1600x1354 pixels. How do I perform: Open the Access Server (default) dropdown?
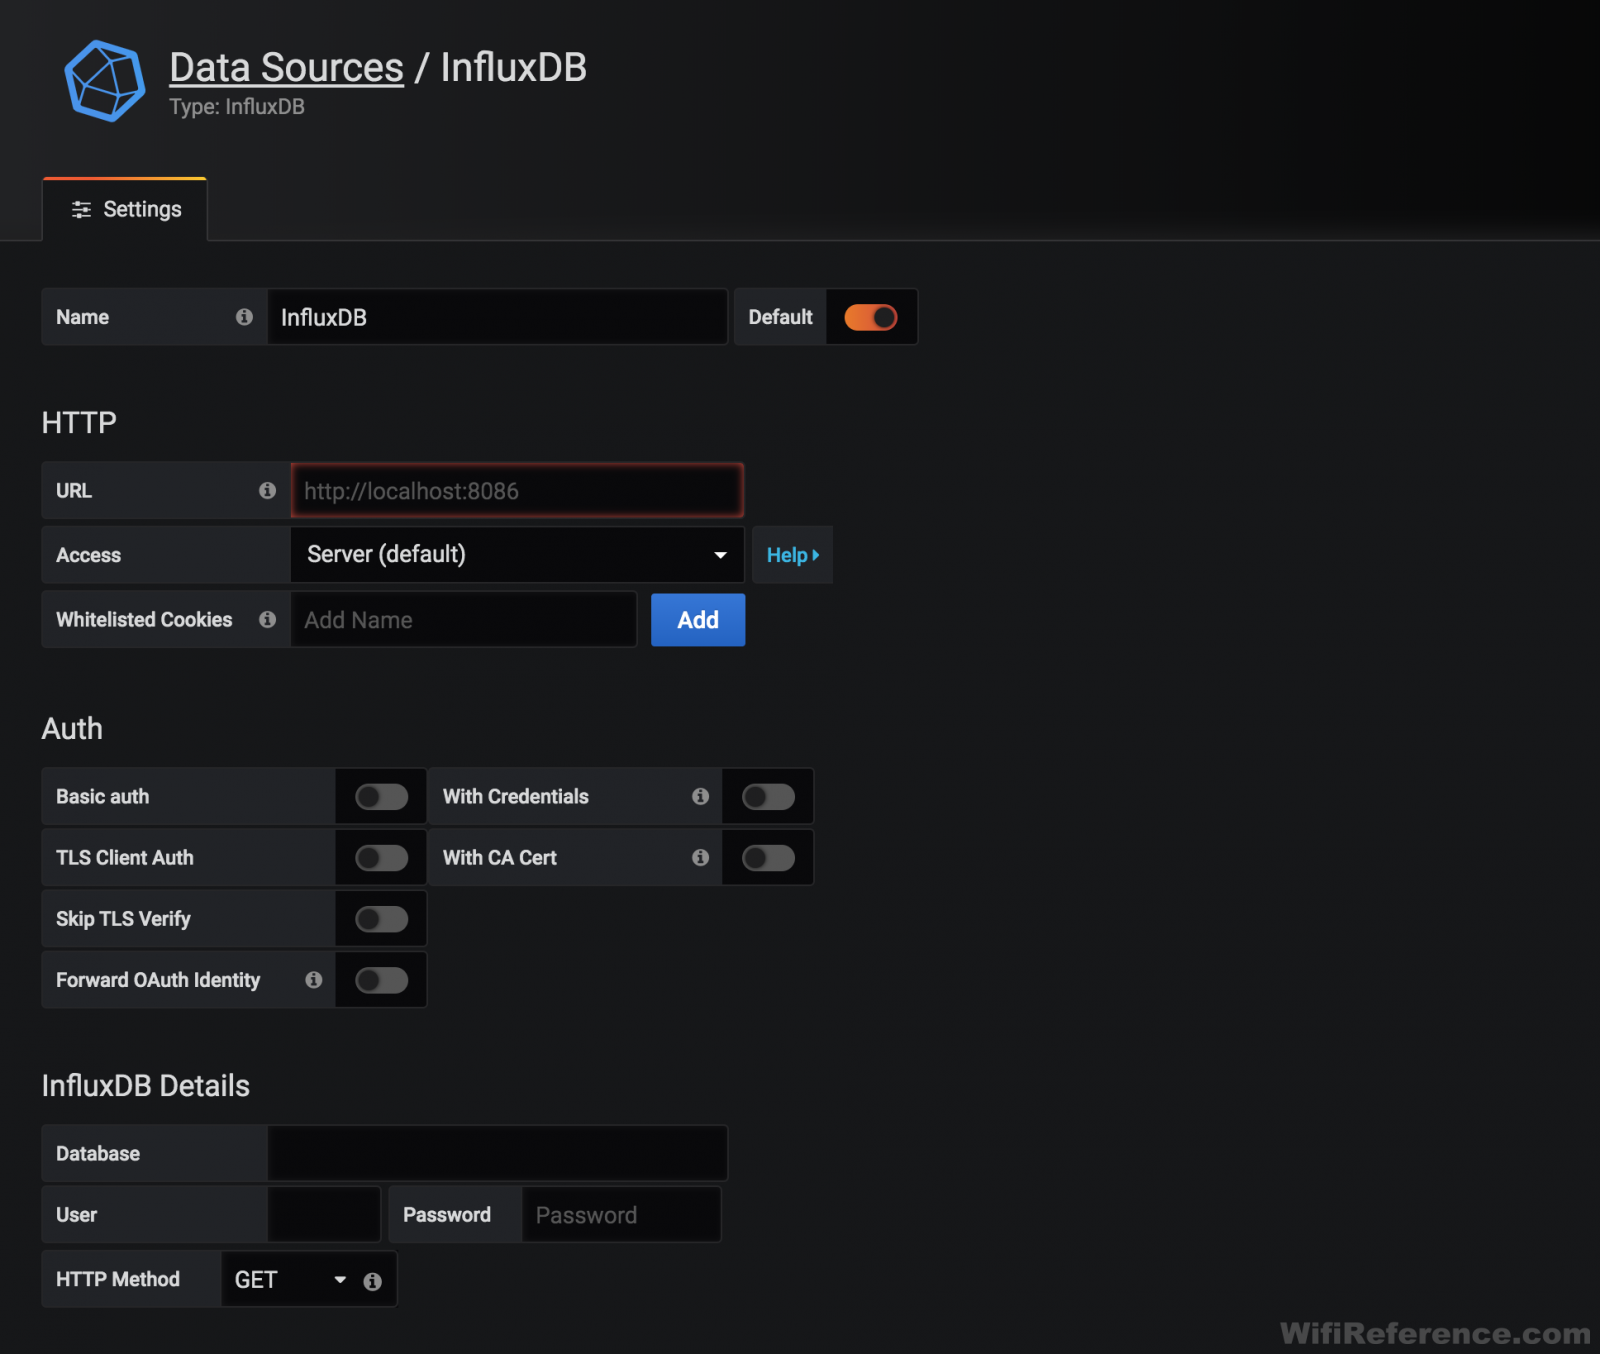coord(517,554)
